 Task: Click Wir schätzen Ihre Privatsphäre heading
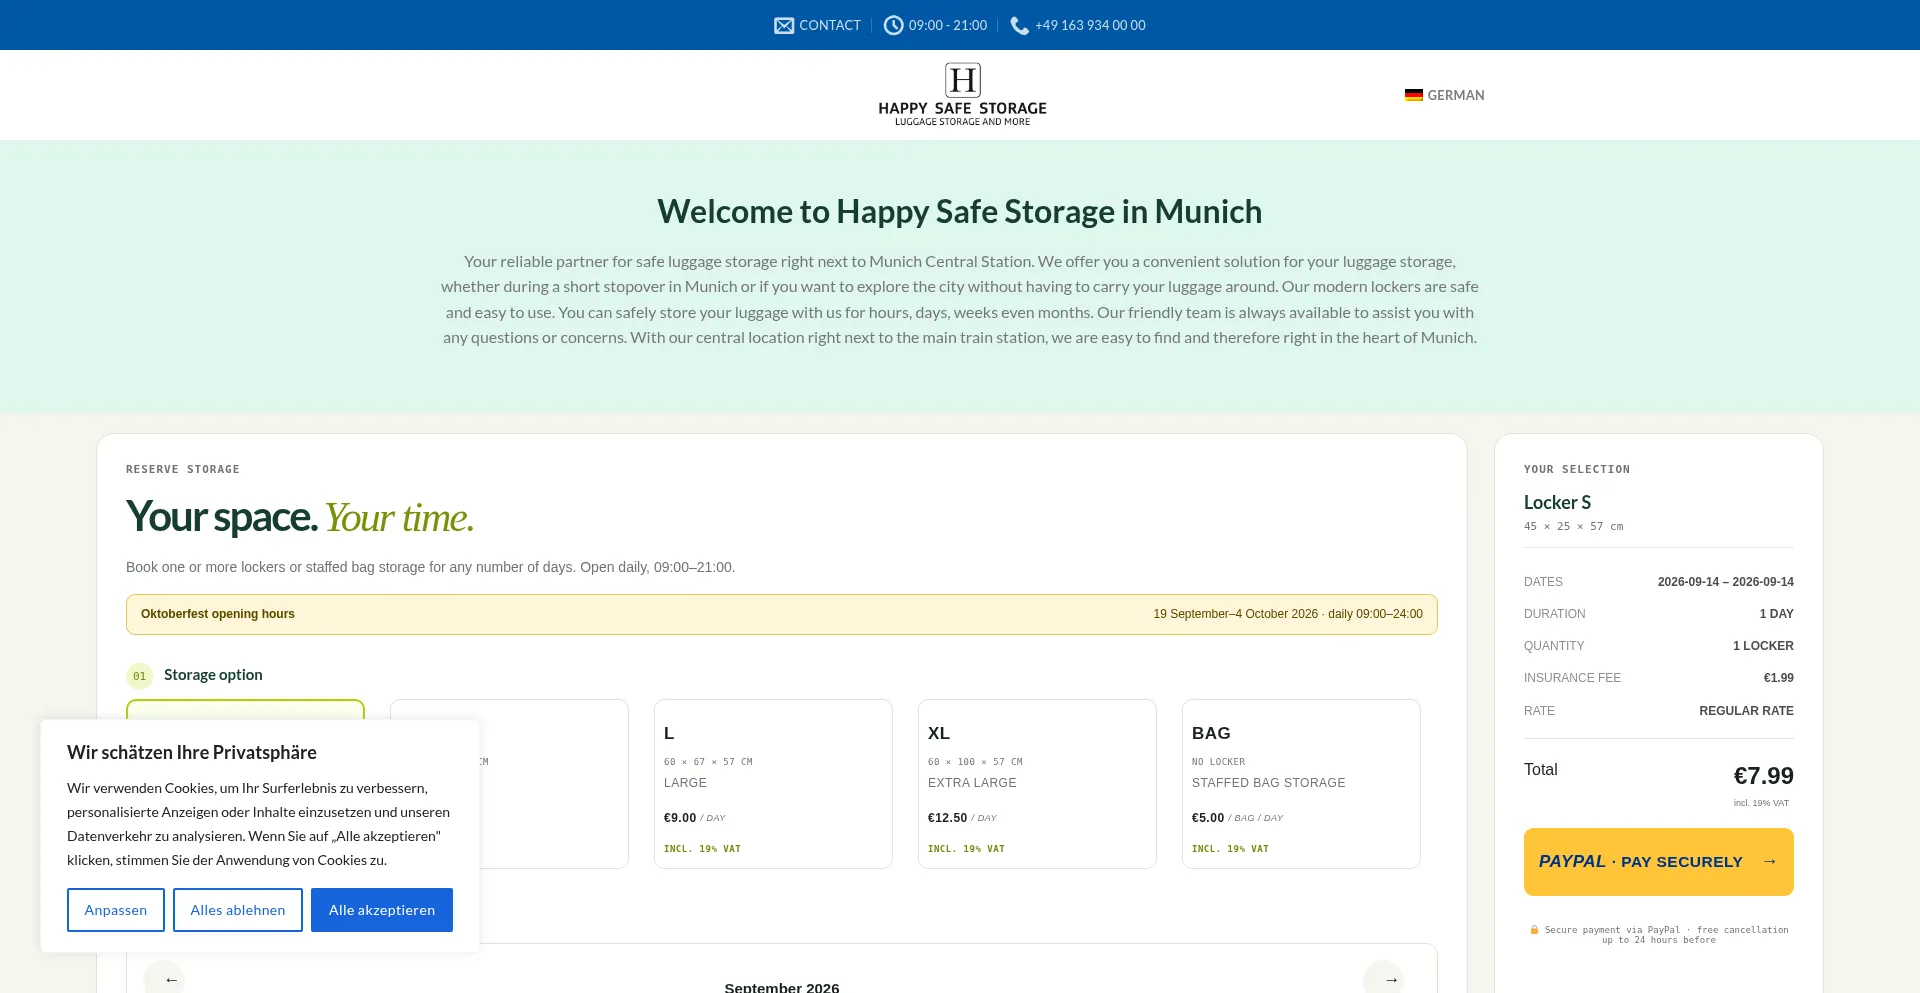coord(192,753)
